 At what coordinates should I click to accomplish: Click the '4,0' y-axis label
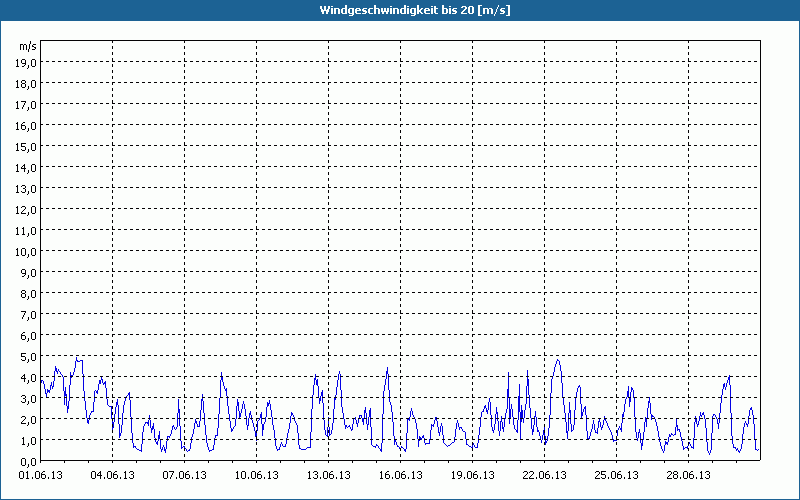pyautogui.click(x=28, y=378)
